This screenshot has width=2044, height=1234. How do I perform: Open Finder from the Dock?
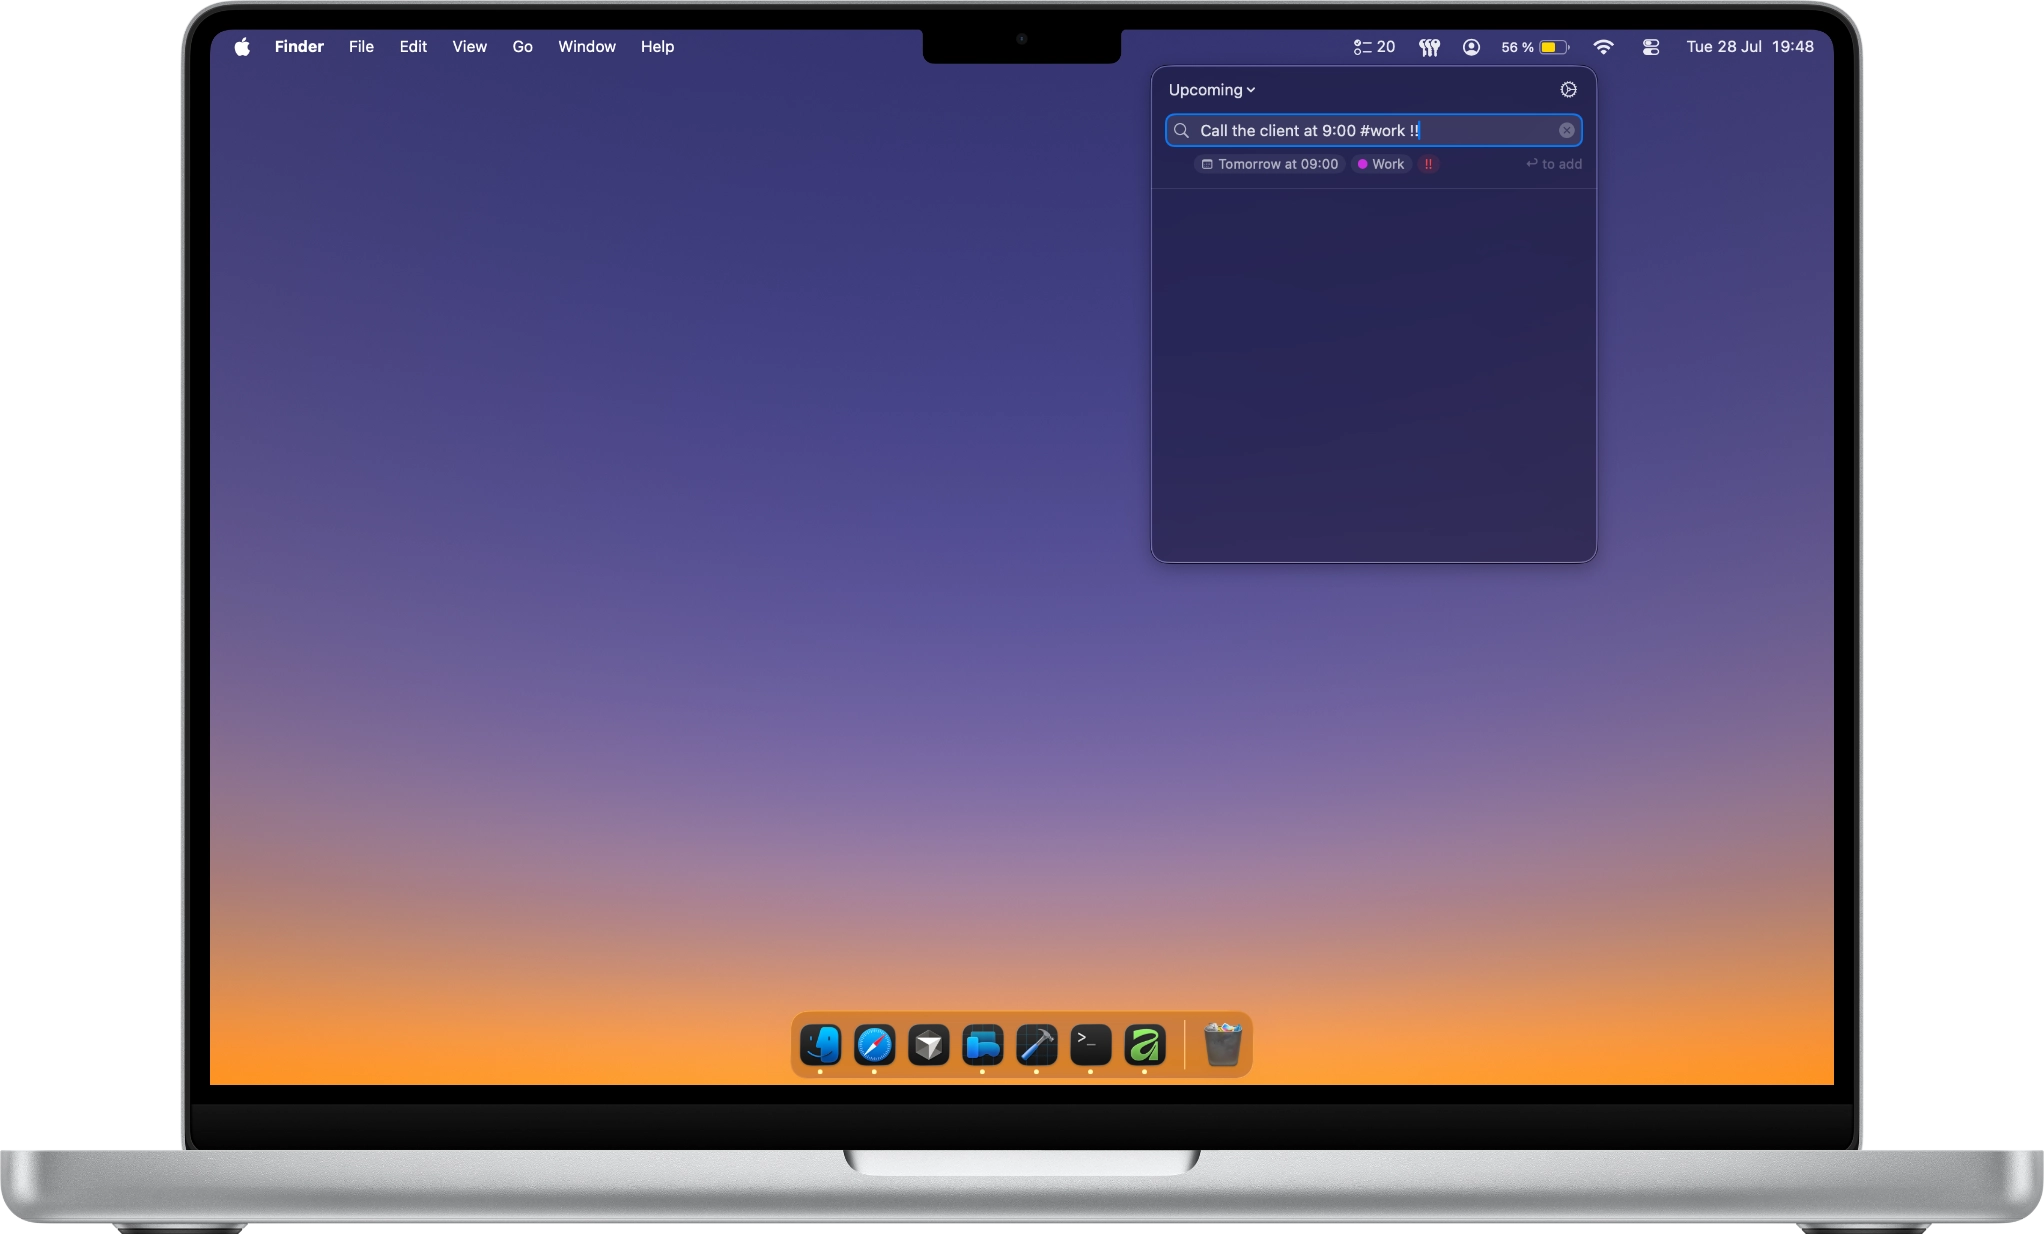(x=820, y=1045)
